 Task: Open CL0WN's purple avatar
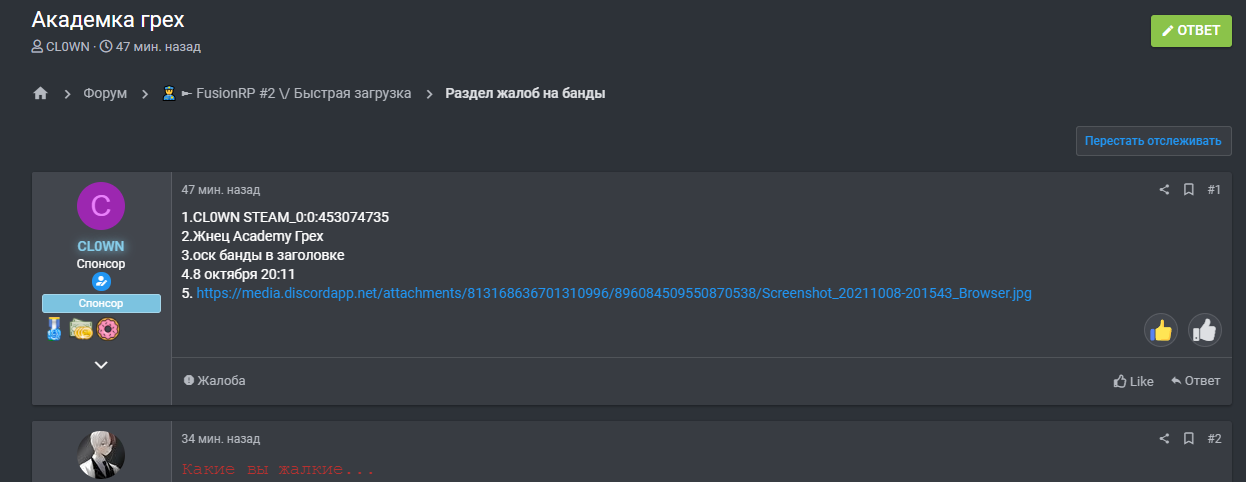click(x=101, y=206)
